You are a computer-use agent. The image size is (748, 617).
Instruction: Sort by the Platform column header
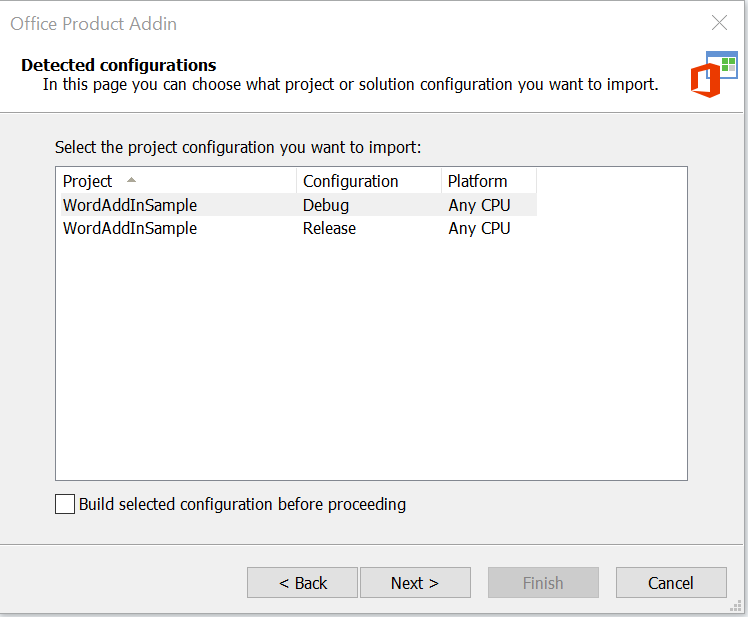[x=489, y=181]
